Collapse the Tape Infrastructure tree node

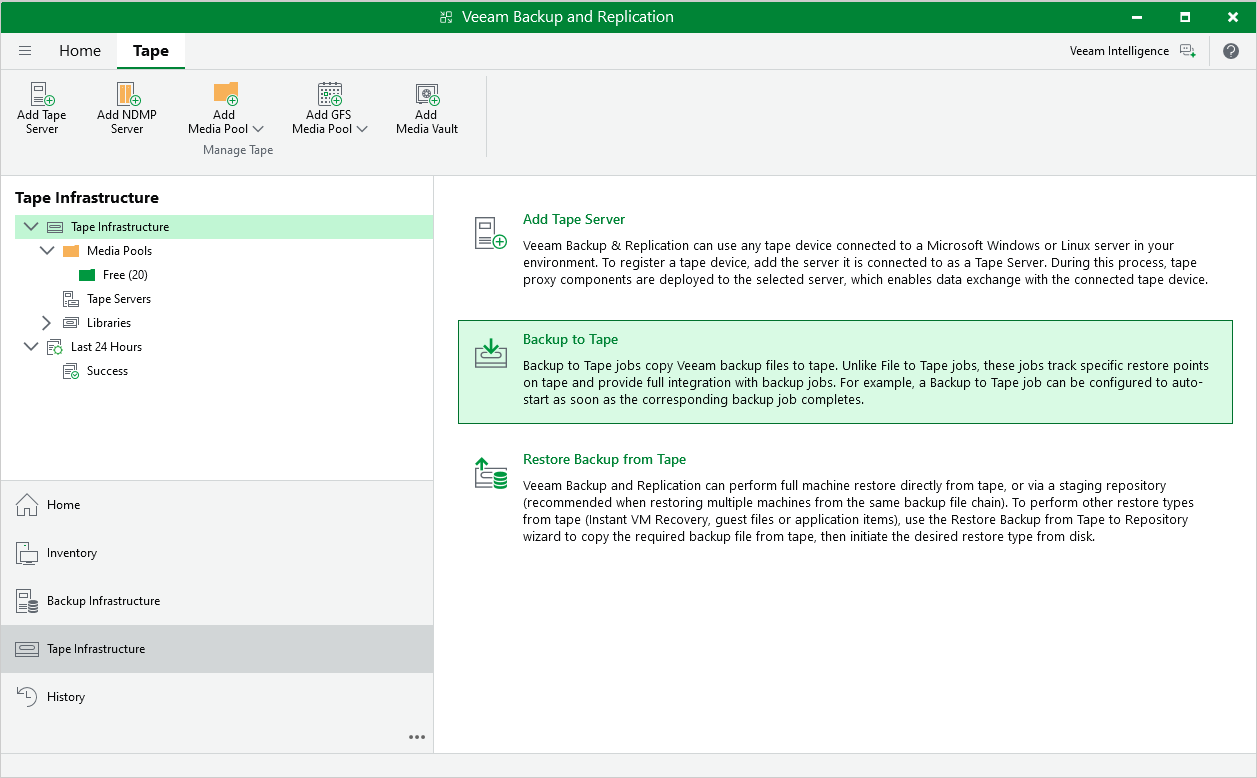(30, 227)
